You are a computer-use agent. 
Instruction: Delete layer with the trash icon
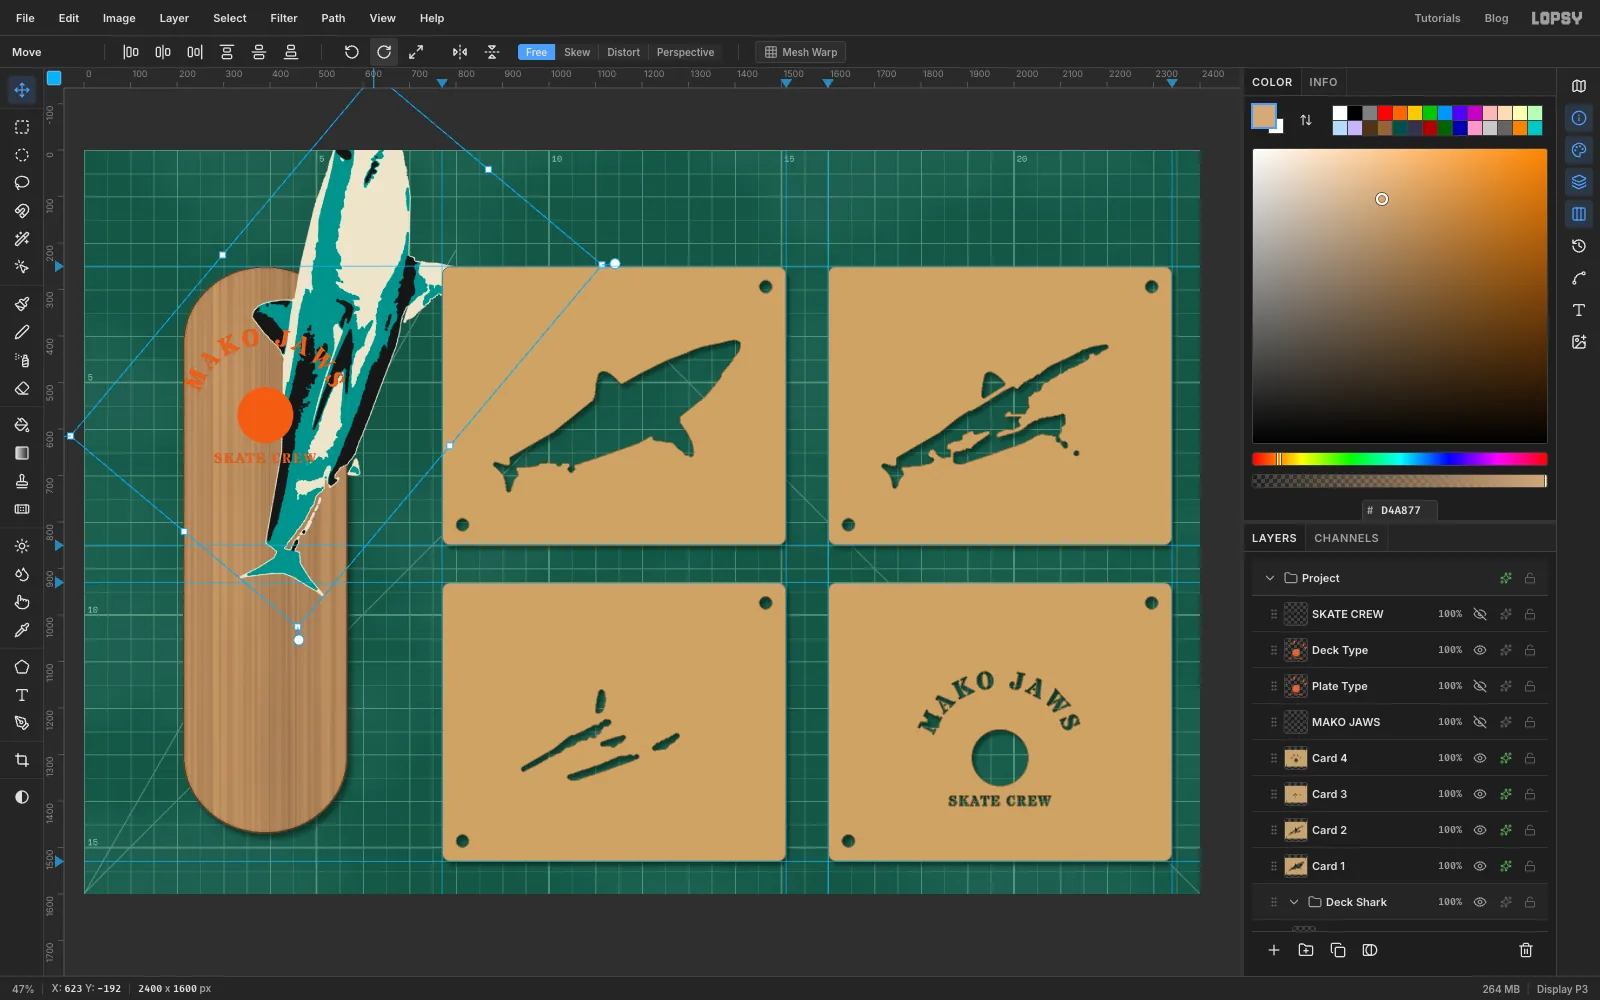pos(1526,950)
